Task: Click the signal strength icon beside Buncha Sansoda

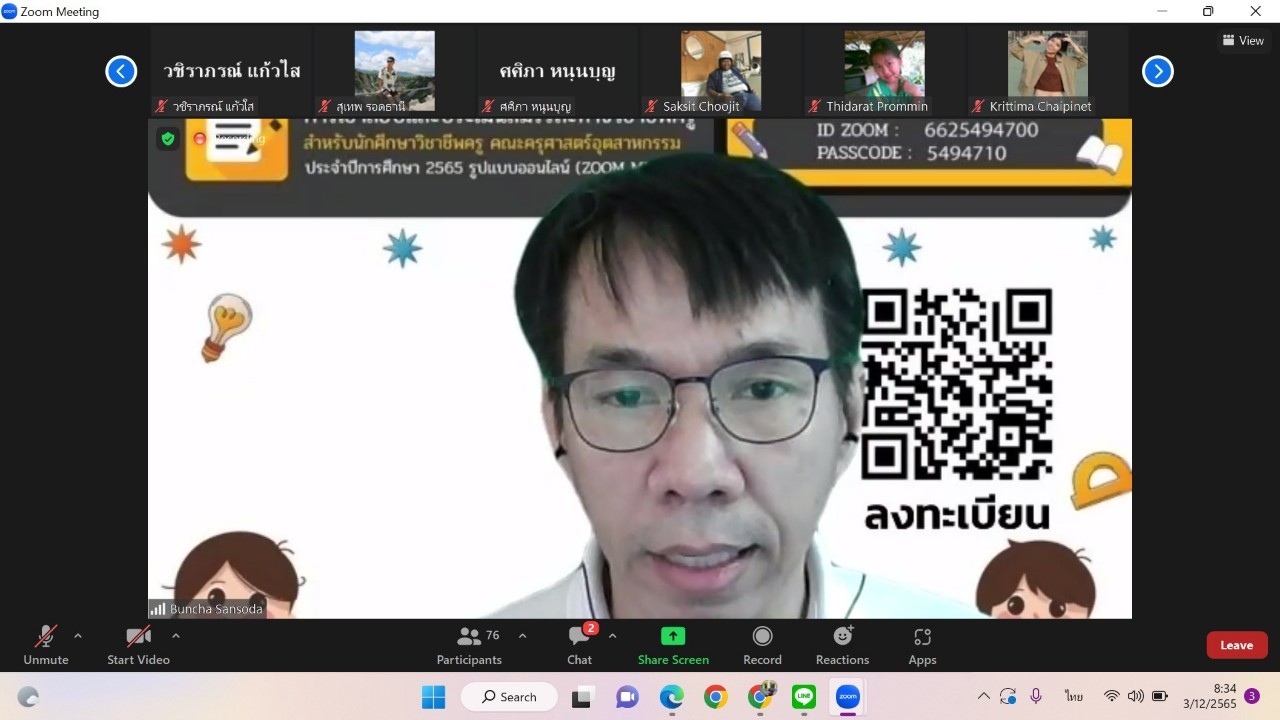Action: tap(158, 608)
